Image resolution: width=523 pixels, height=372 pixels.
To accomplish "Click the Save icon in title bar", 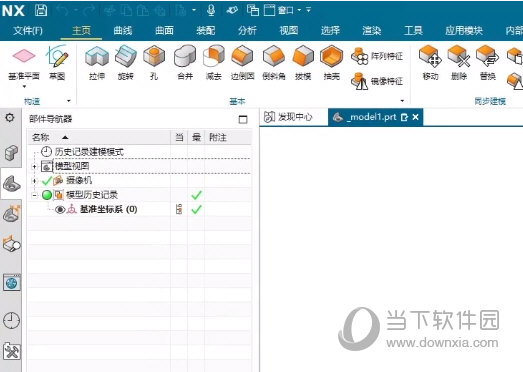I will (41, 10).
